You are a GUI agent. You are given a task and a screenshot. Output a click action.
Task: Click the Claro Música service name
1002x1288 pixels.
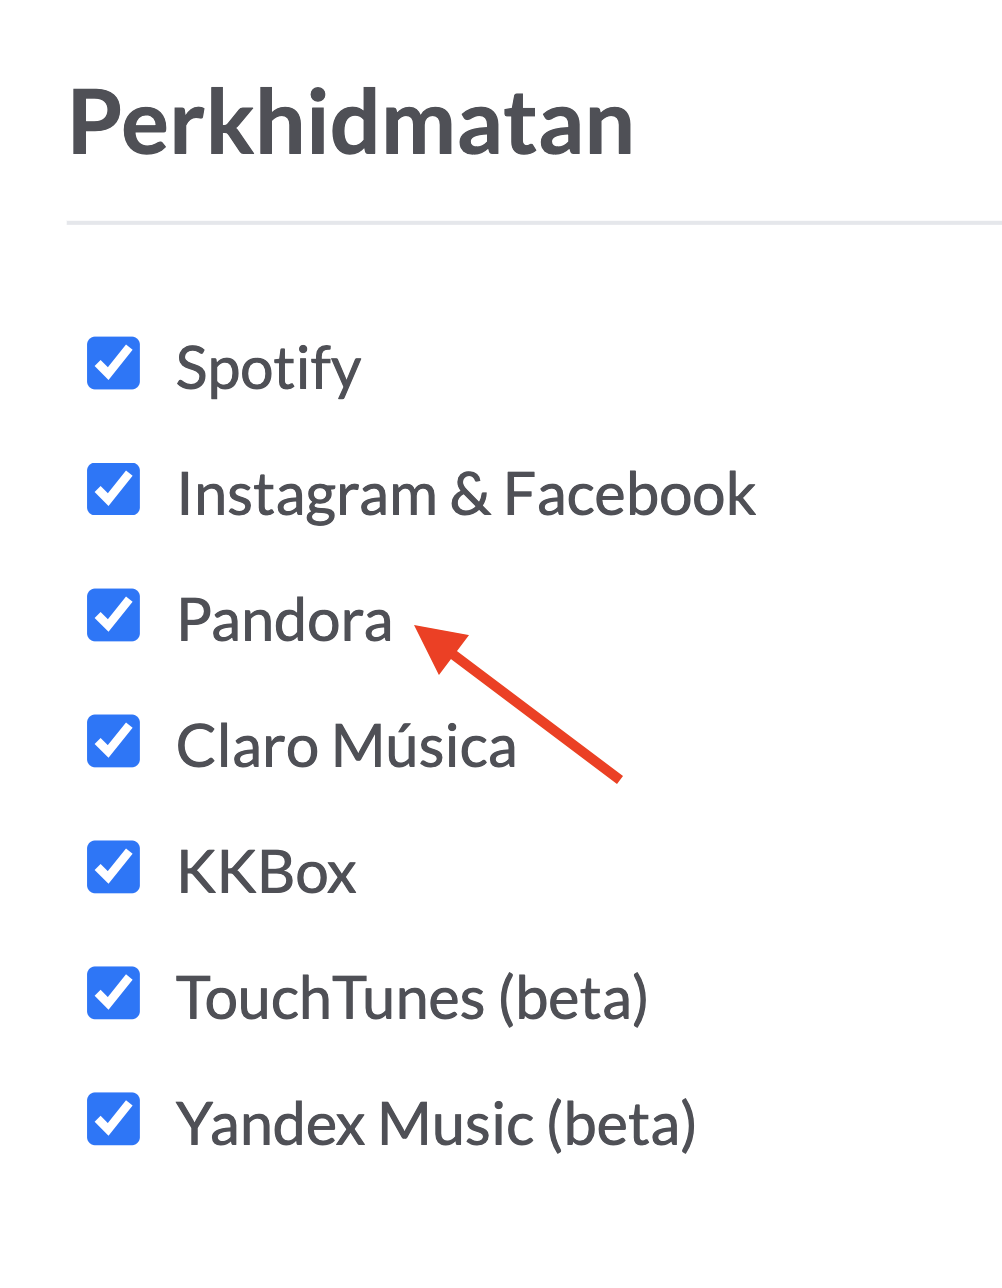pyautogui.click(x=346, y=745)
